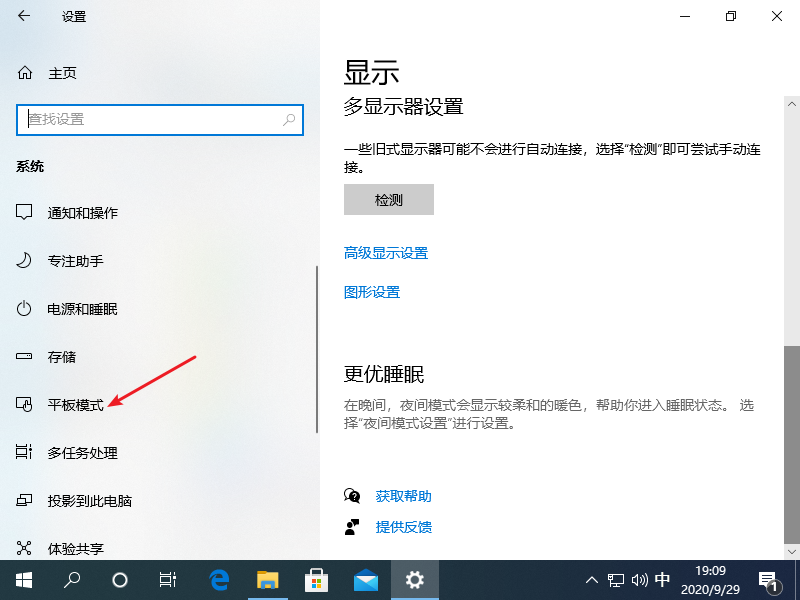Select the 多任务处理 multitasking icon
The width and height of the screenshot is (800, 600).
[22, 452]
